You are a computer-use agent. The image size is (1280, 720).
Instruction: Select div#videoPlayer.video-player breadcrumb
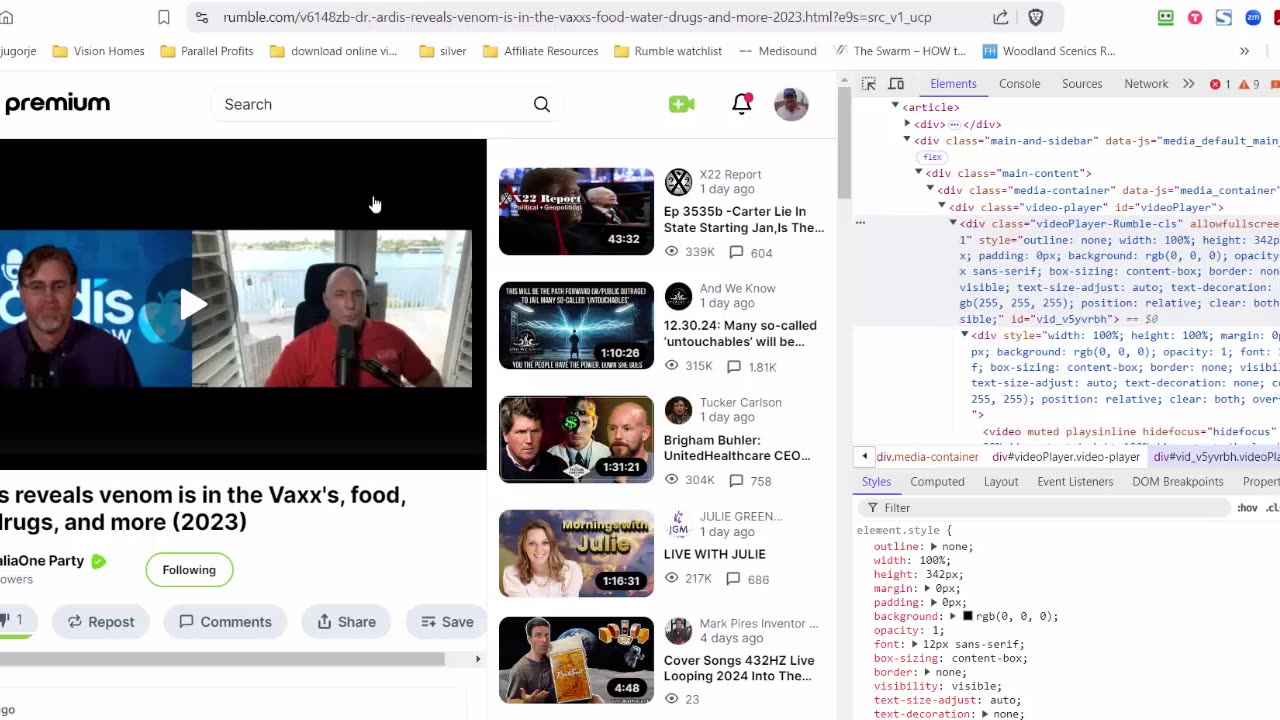pos(1066,457)
